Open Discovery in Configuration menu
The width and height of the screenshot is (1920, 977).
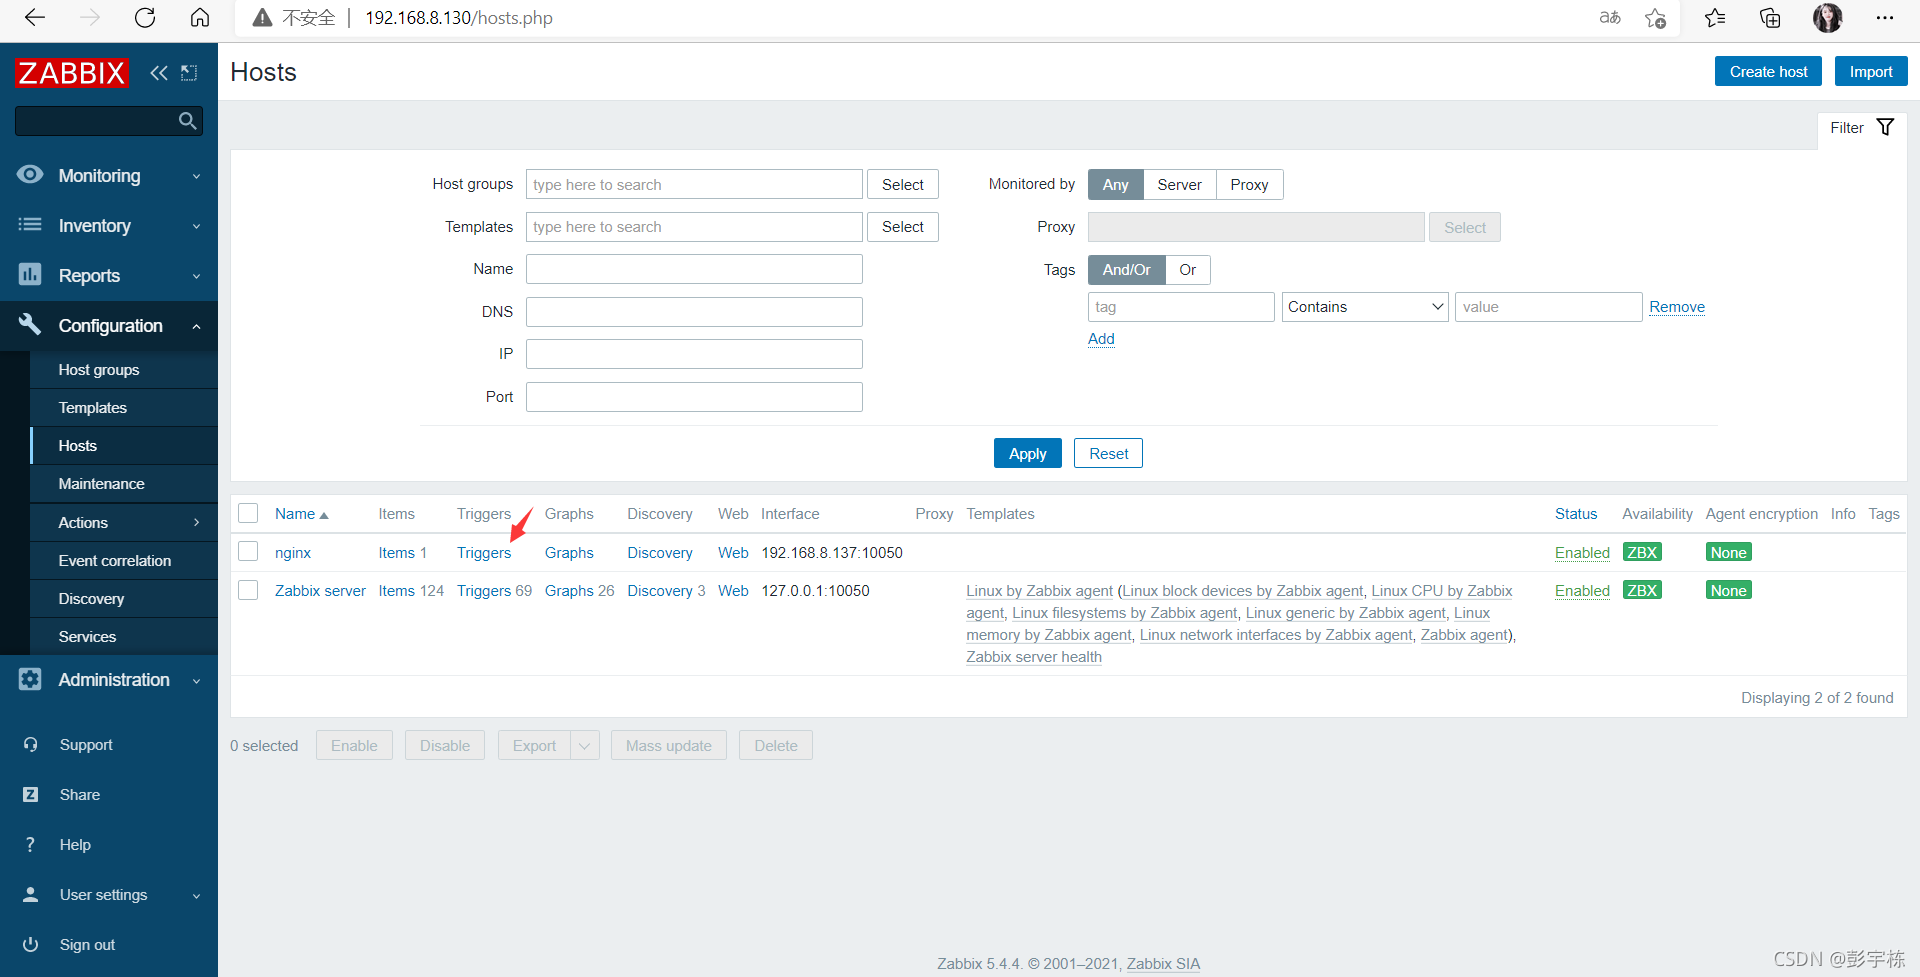pos(124,599)
